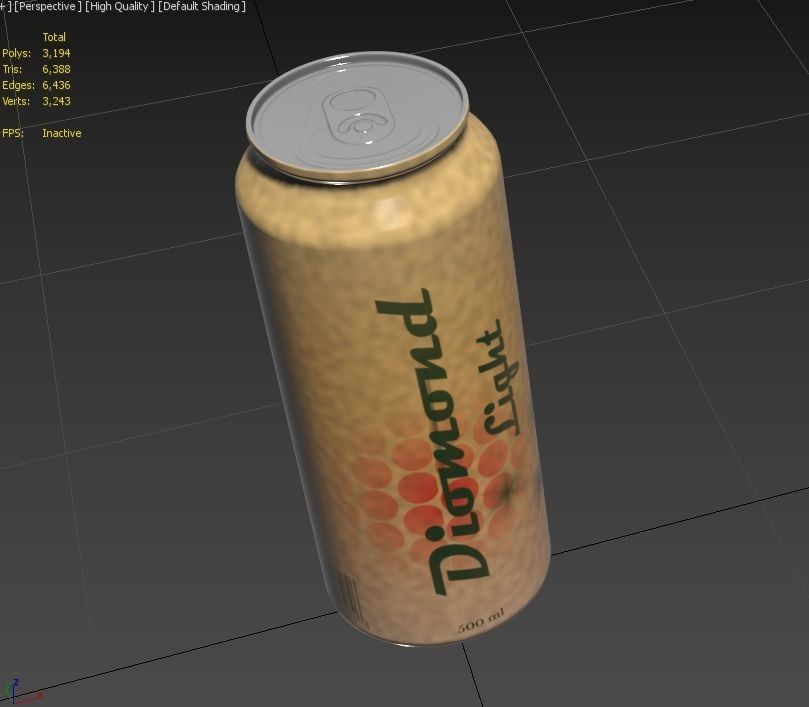
Task: Open the [Perspective] viewport label menu
Action: pyautogui.click(x=47, y=7)
